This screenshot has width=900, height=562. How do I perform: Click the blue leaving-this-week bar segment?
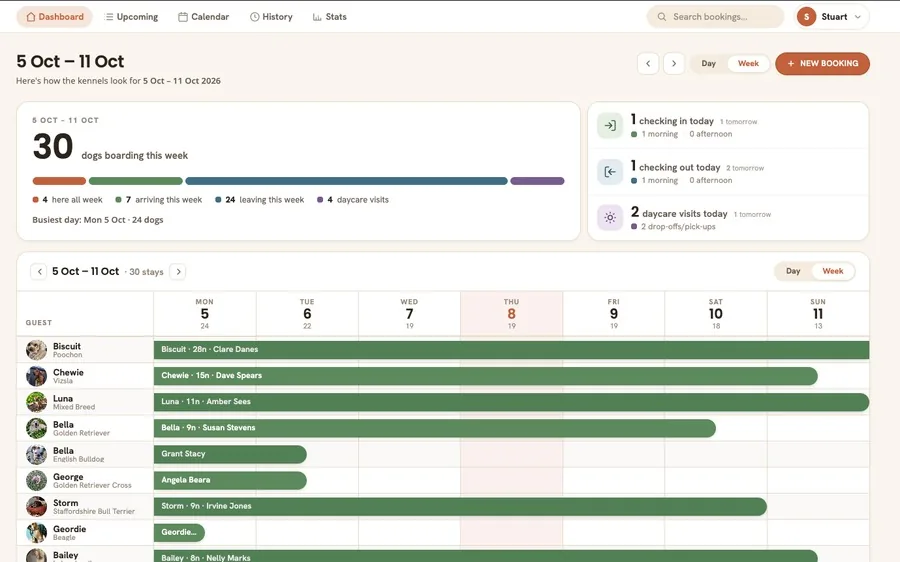click(x=346, y=181)
